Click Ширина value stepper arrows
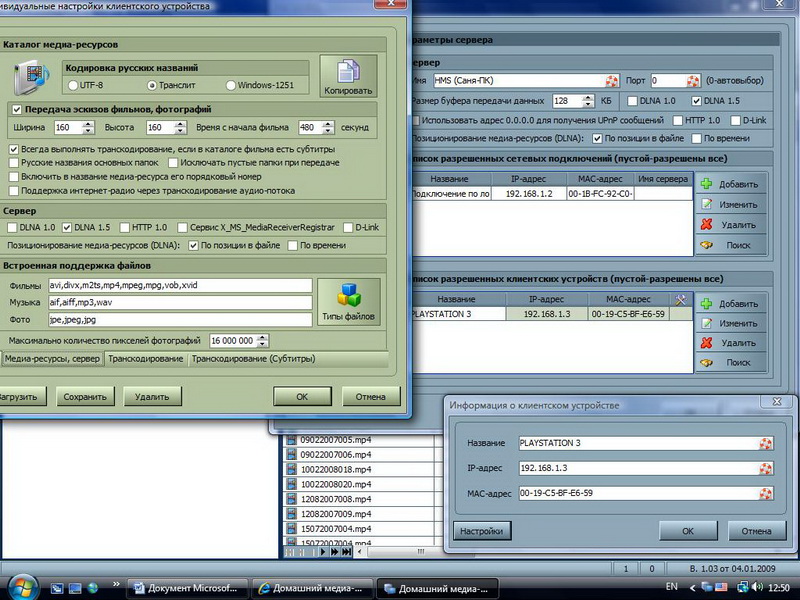The width and height of the screenshot is (800, 600). pyautogui.click(x=88, y=128)
